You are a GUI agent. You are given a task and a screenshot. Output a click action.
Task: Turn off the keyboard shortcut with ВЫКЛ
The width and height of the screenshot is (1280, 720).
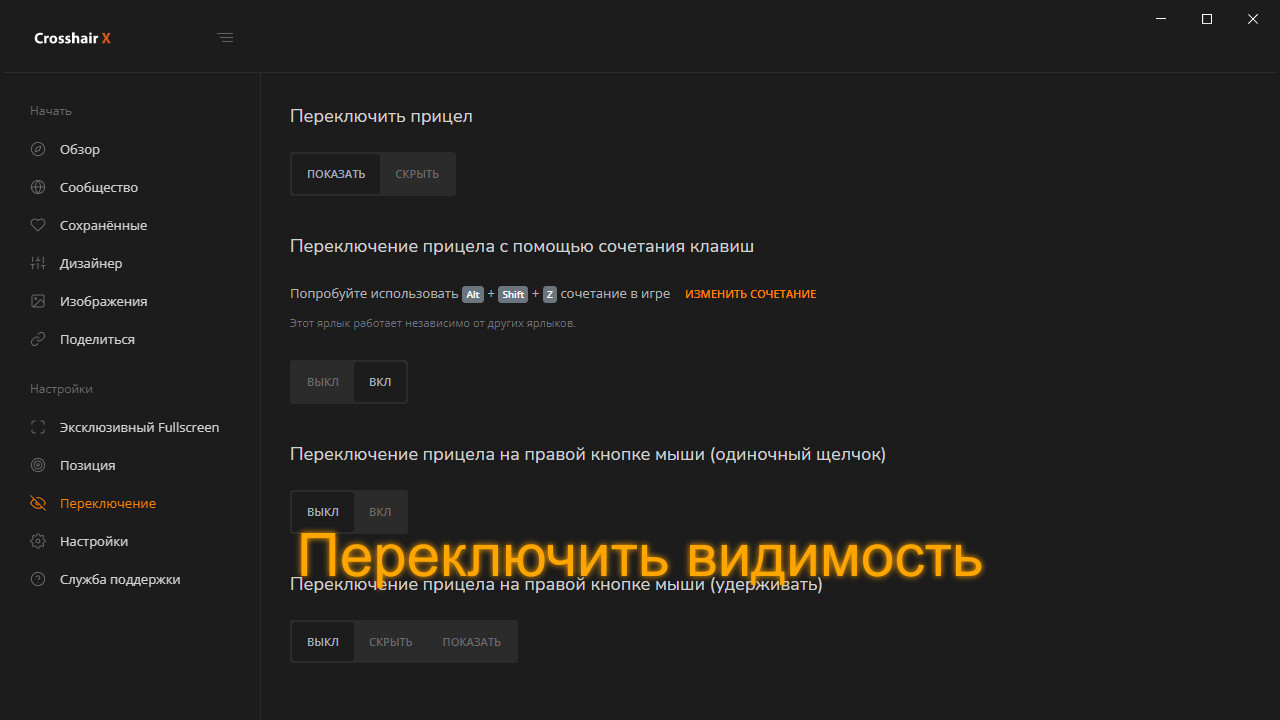coord(323,382)
